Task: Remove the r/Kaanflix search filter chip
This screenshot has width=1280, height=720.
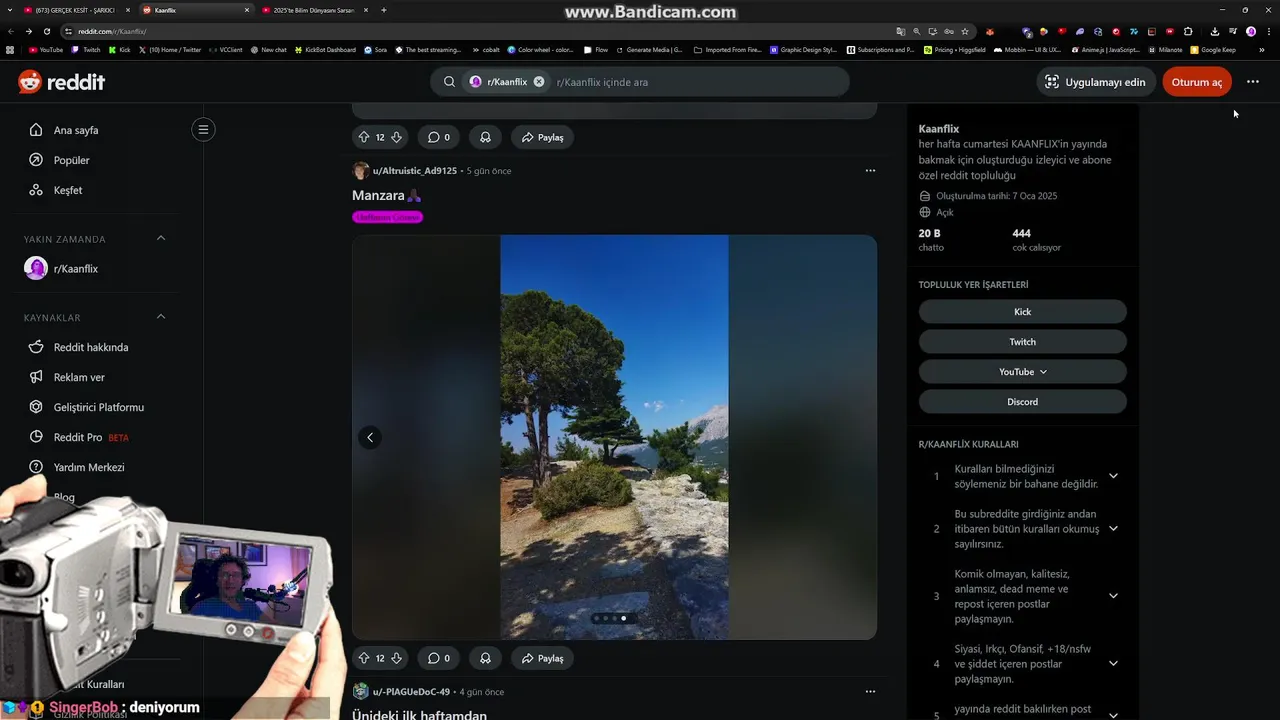Action: (x=539, y=82)
